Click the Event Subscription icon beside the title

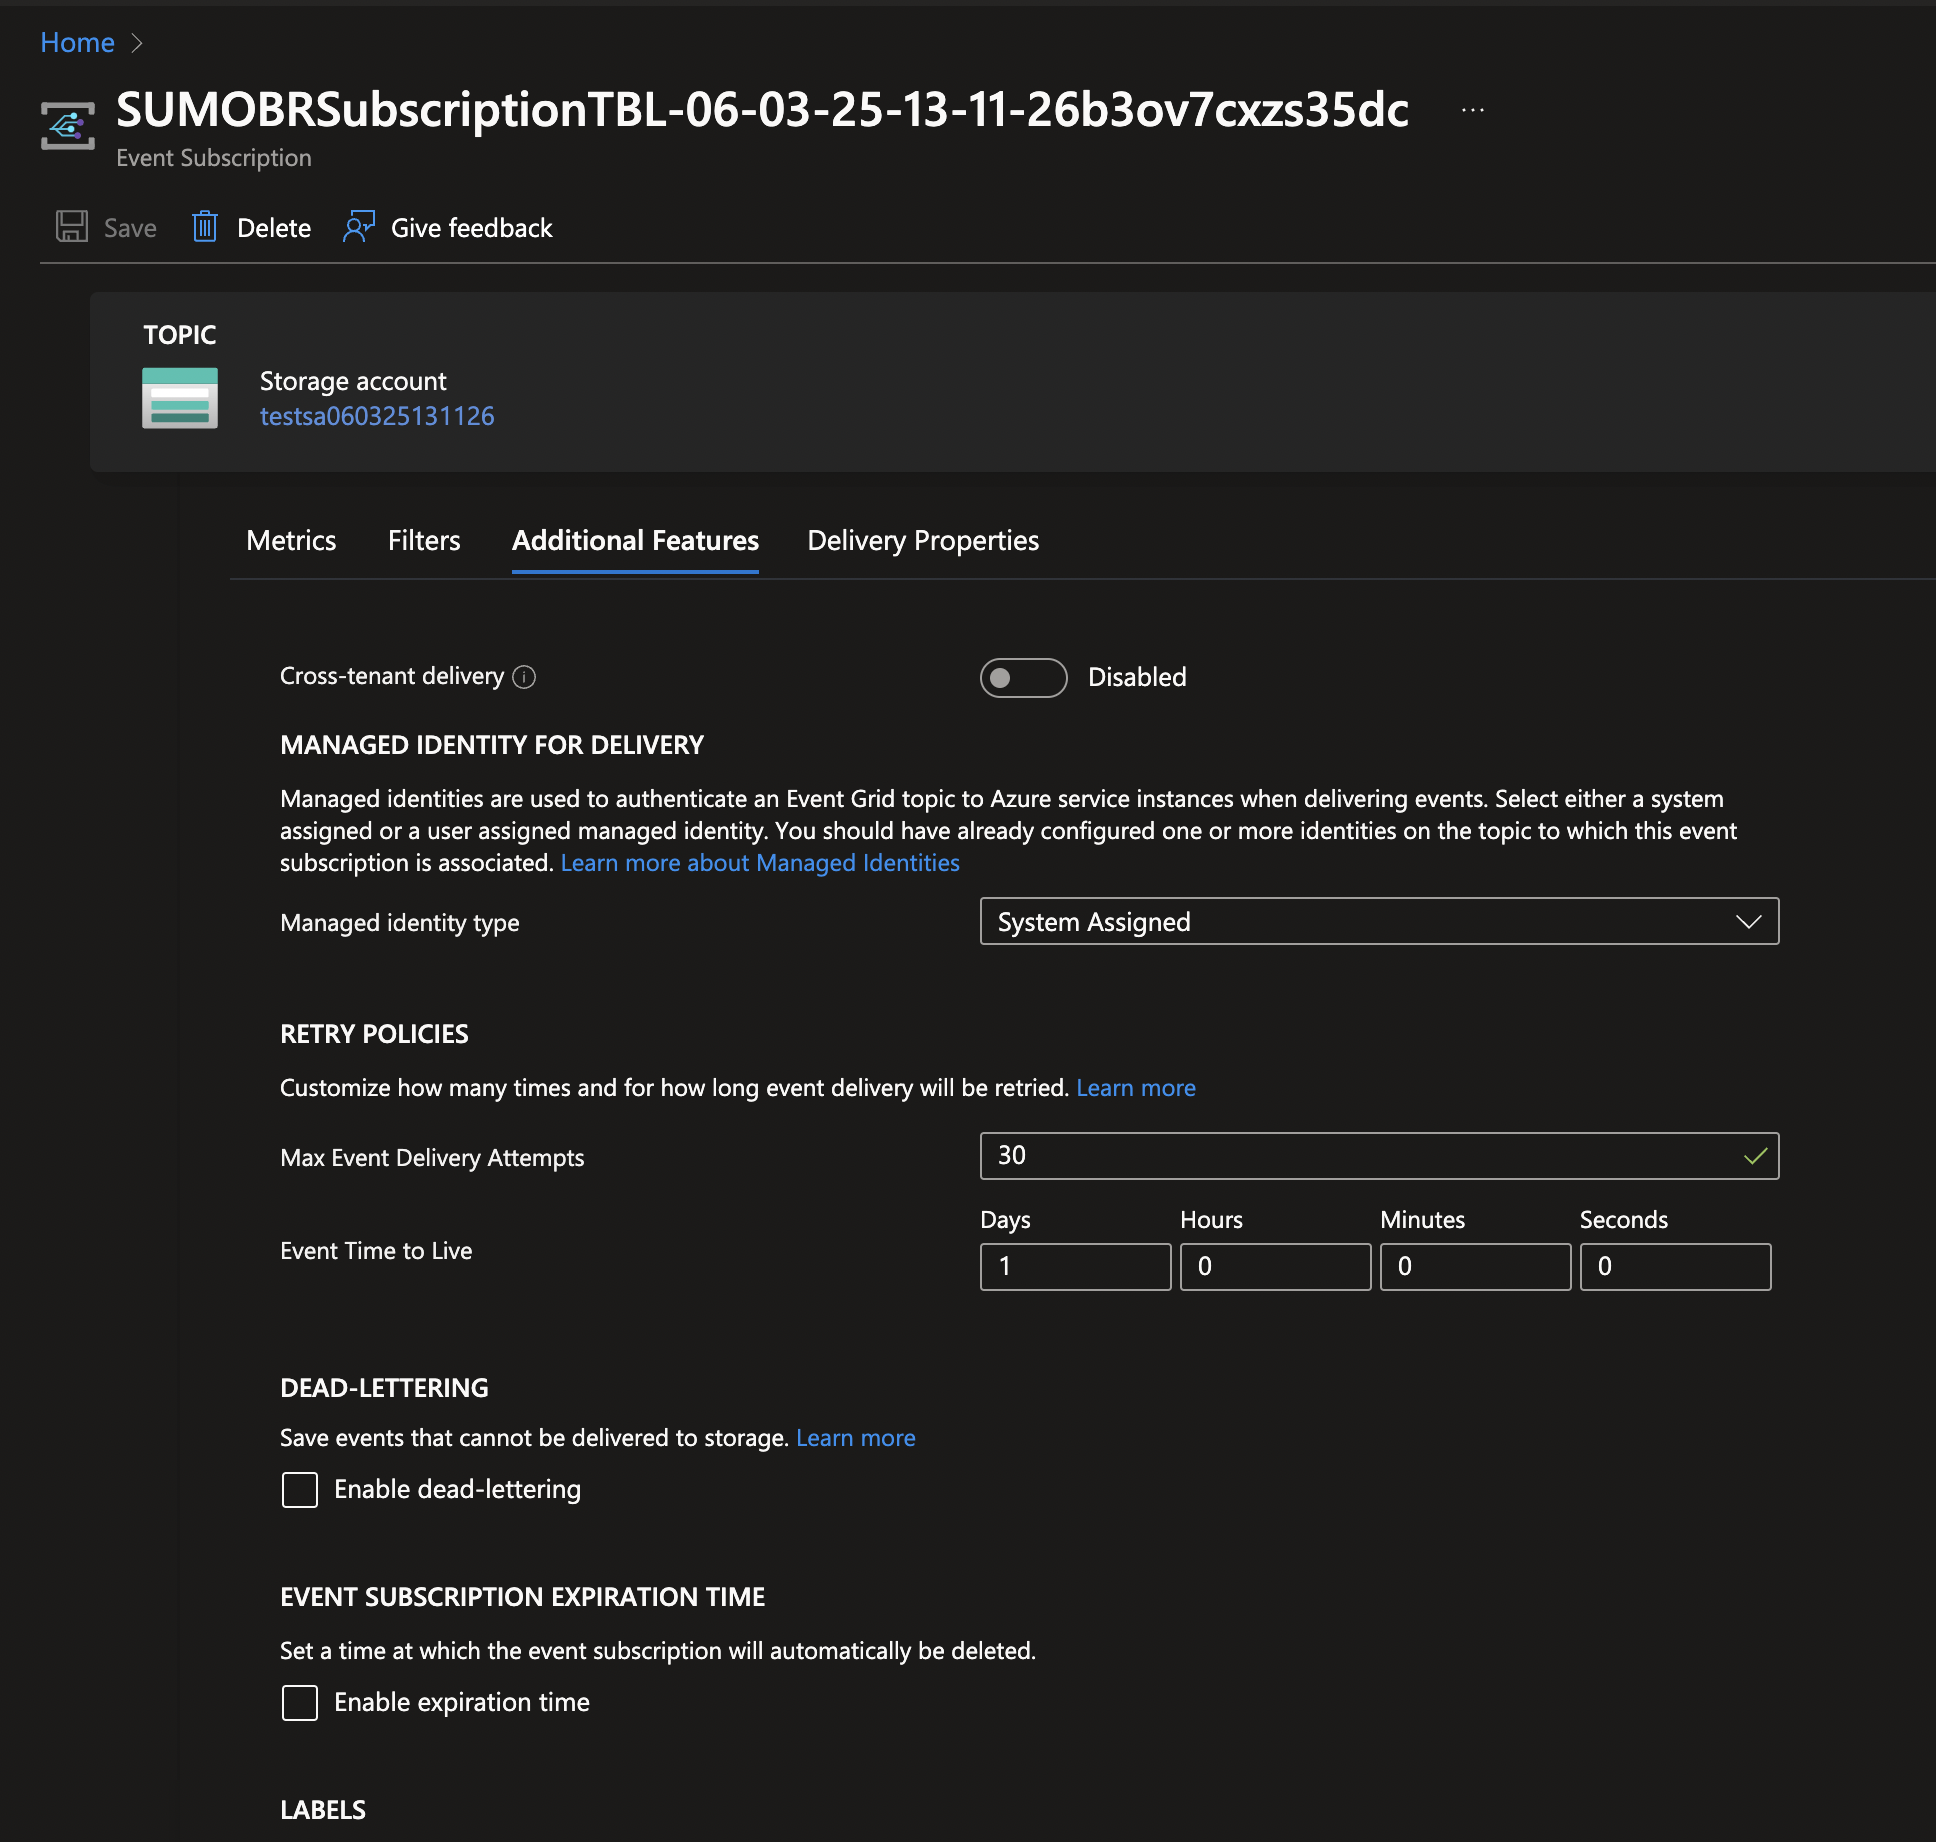click(x=66, y=126)
